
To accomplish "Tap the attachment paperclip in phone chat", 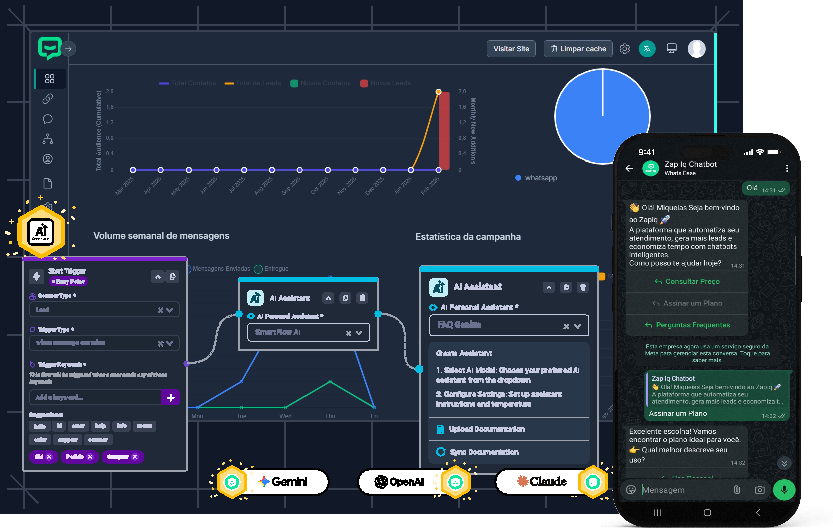I will (737, 490).
